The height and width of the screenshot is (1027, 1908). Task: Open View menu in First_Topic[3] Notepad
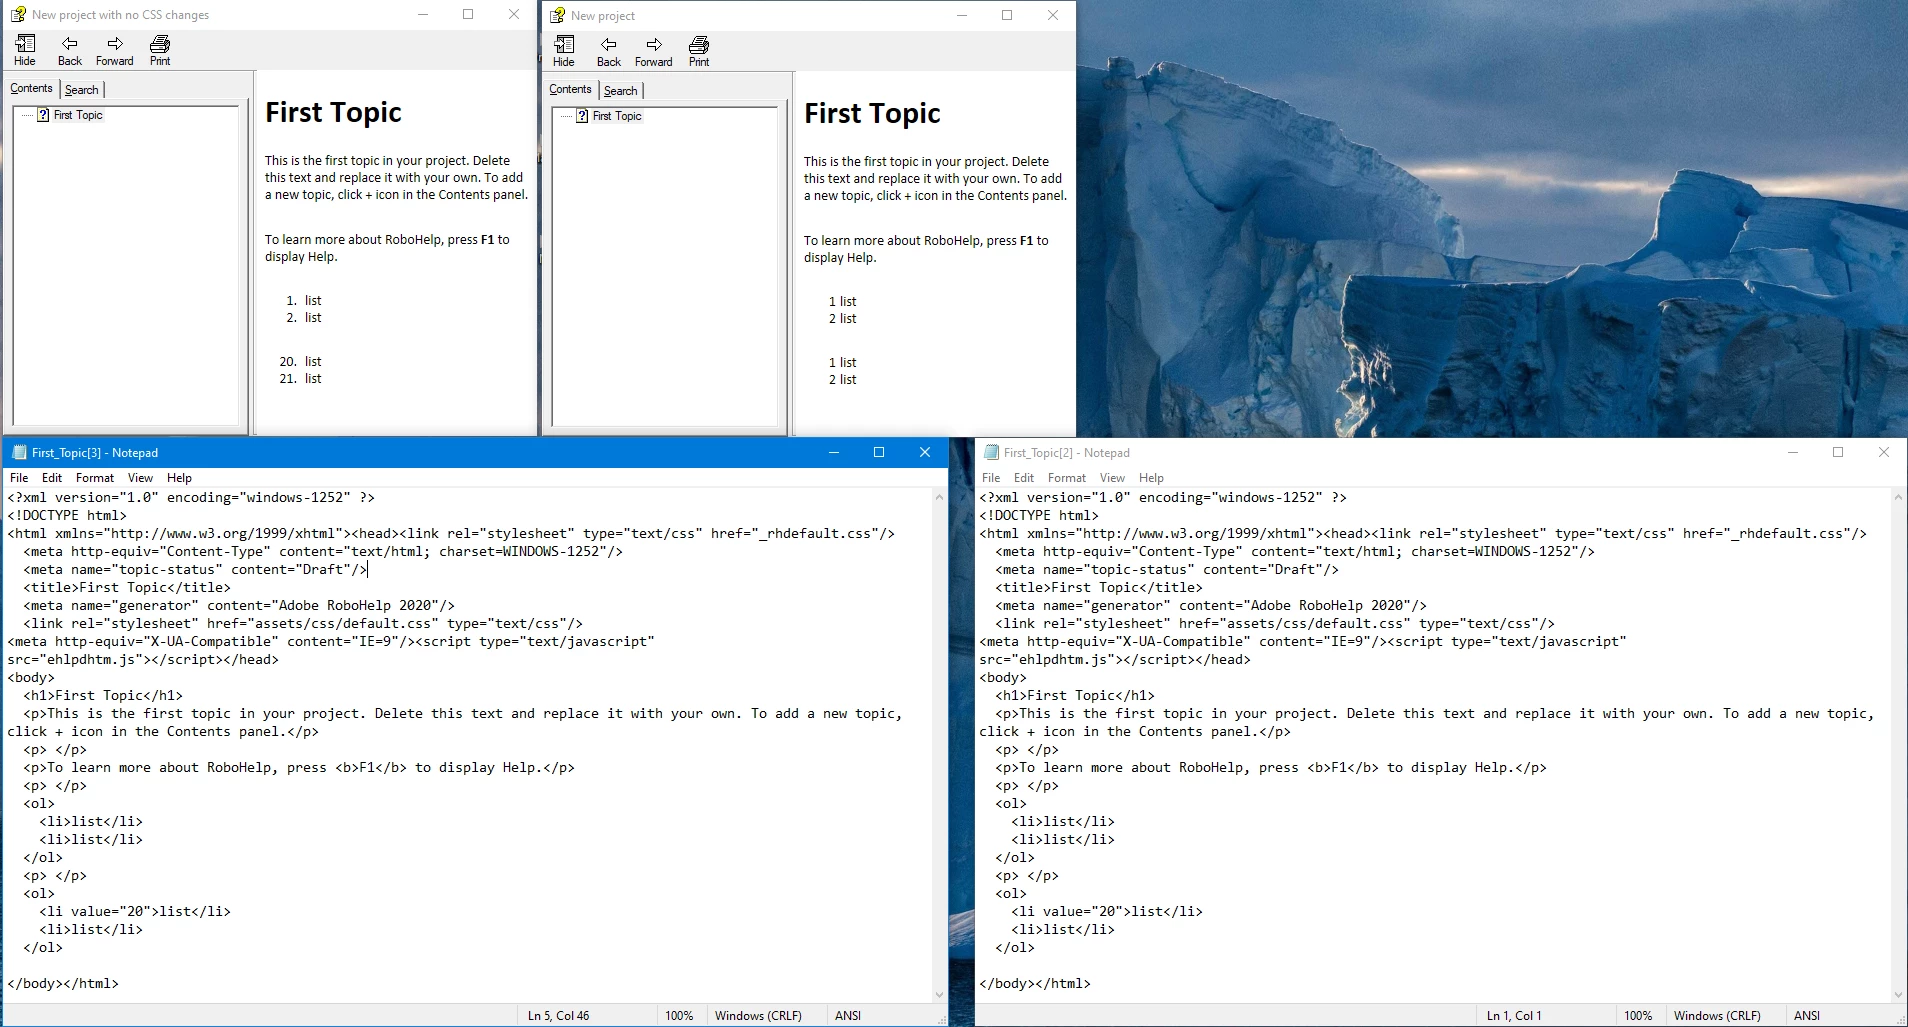pos(140,478)
